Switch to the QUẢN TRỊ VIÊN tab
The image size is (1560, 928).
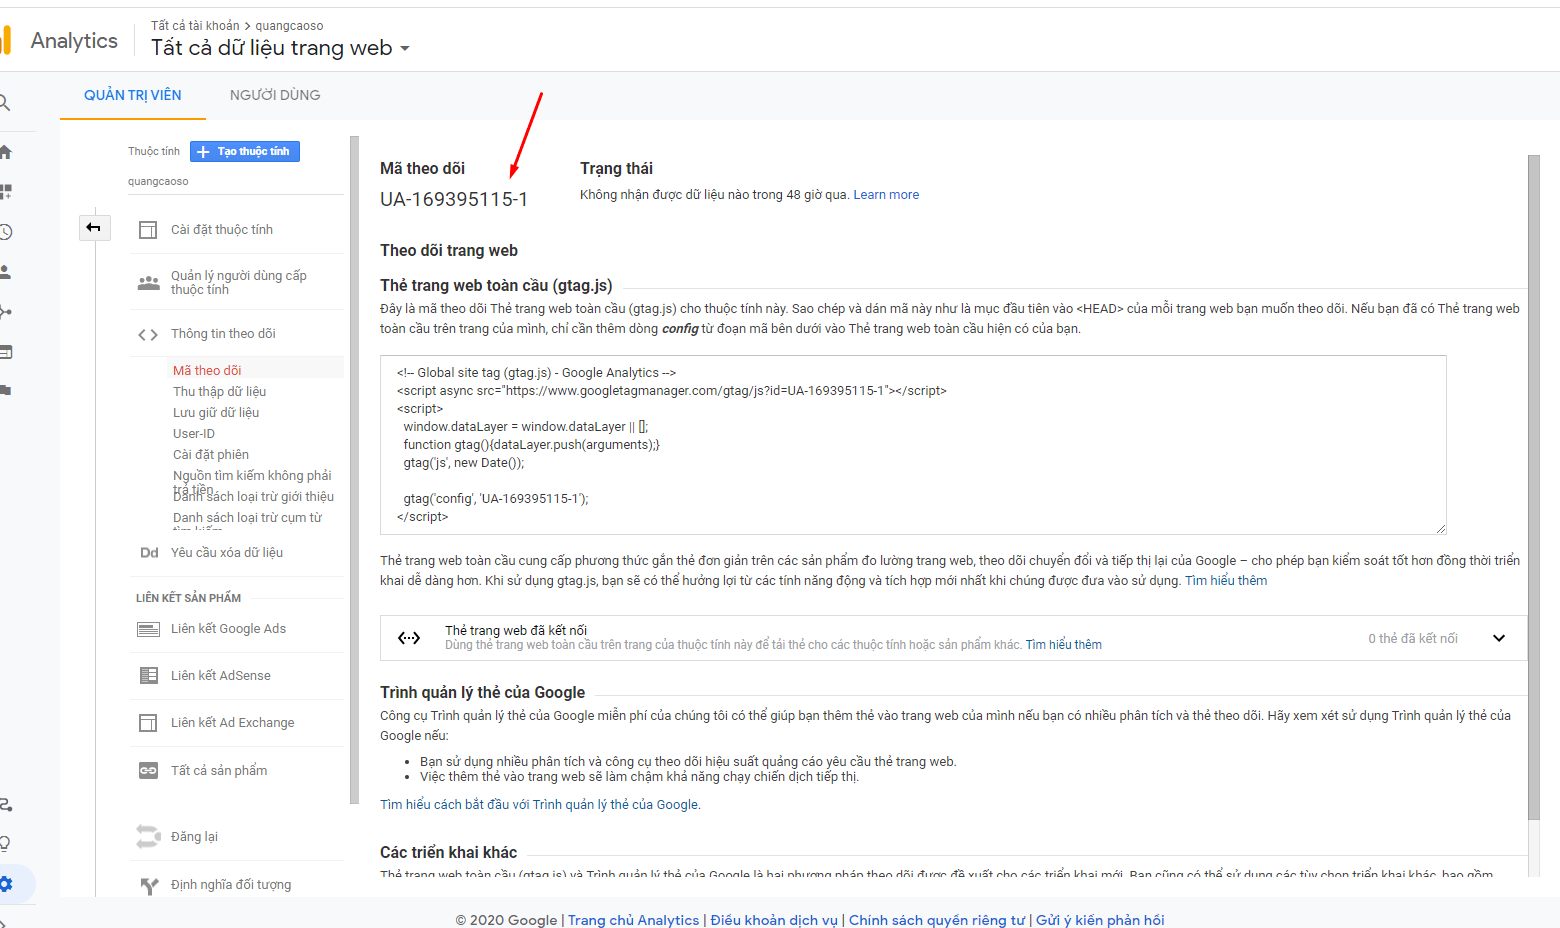[133, 96]
